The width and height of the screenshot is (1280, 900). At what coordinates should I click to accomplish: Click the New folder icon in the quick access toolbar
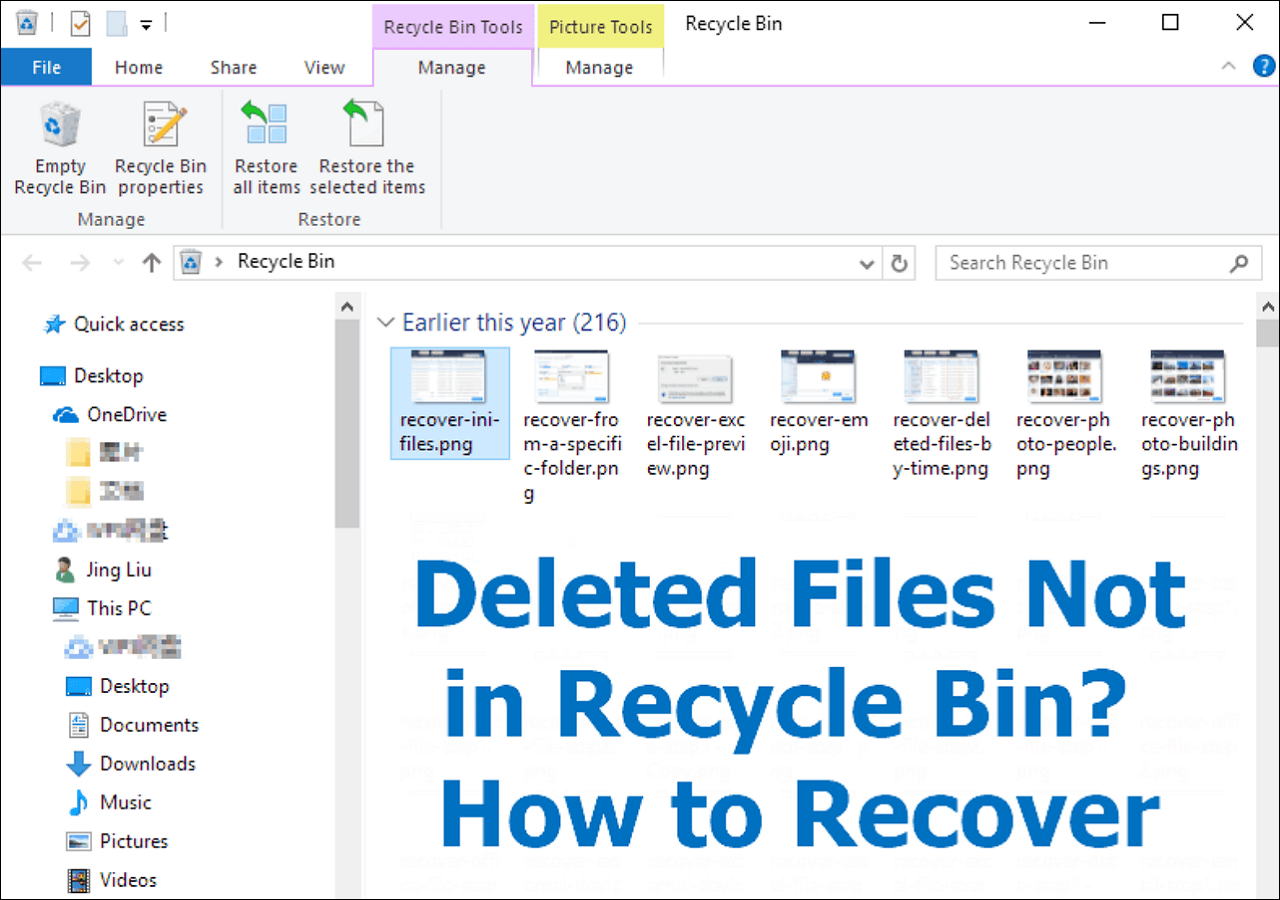pos(116,23)
